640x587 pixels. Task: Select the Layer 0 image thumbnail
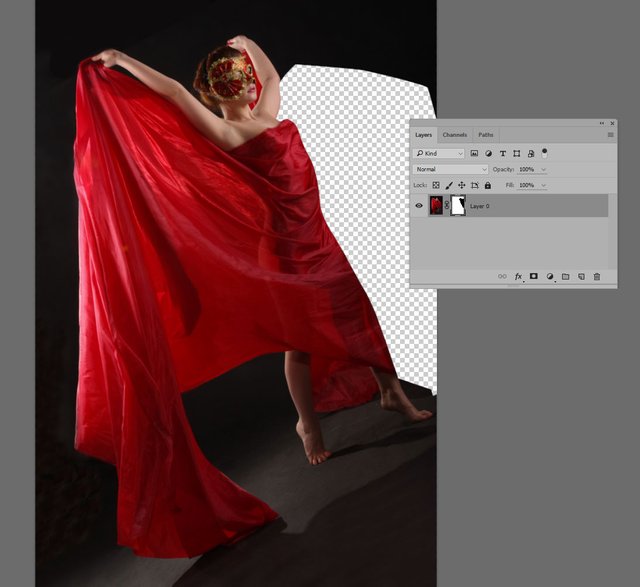pyautogui.click(x=436, y=205)
